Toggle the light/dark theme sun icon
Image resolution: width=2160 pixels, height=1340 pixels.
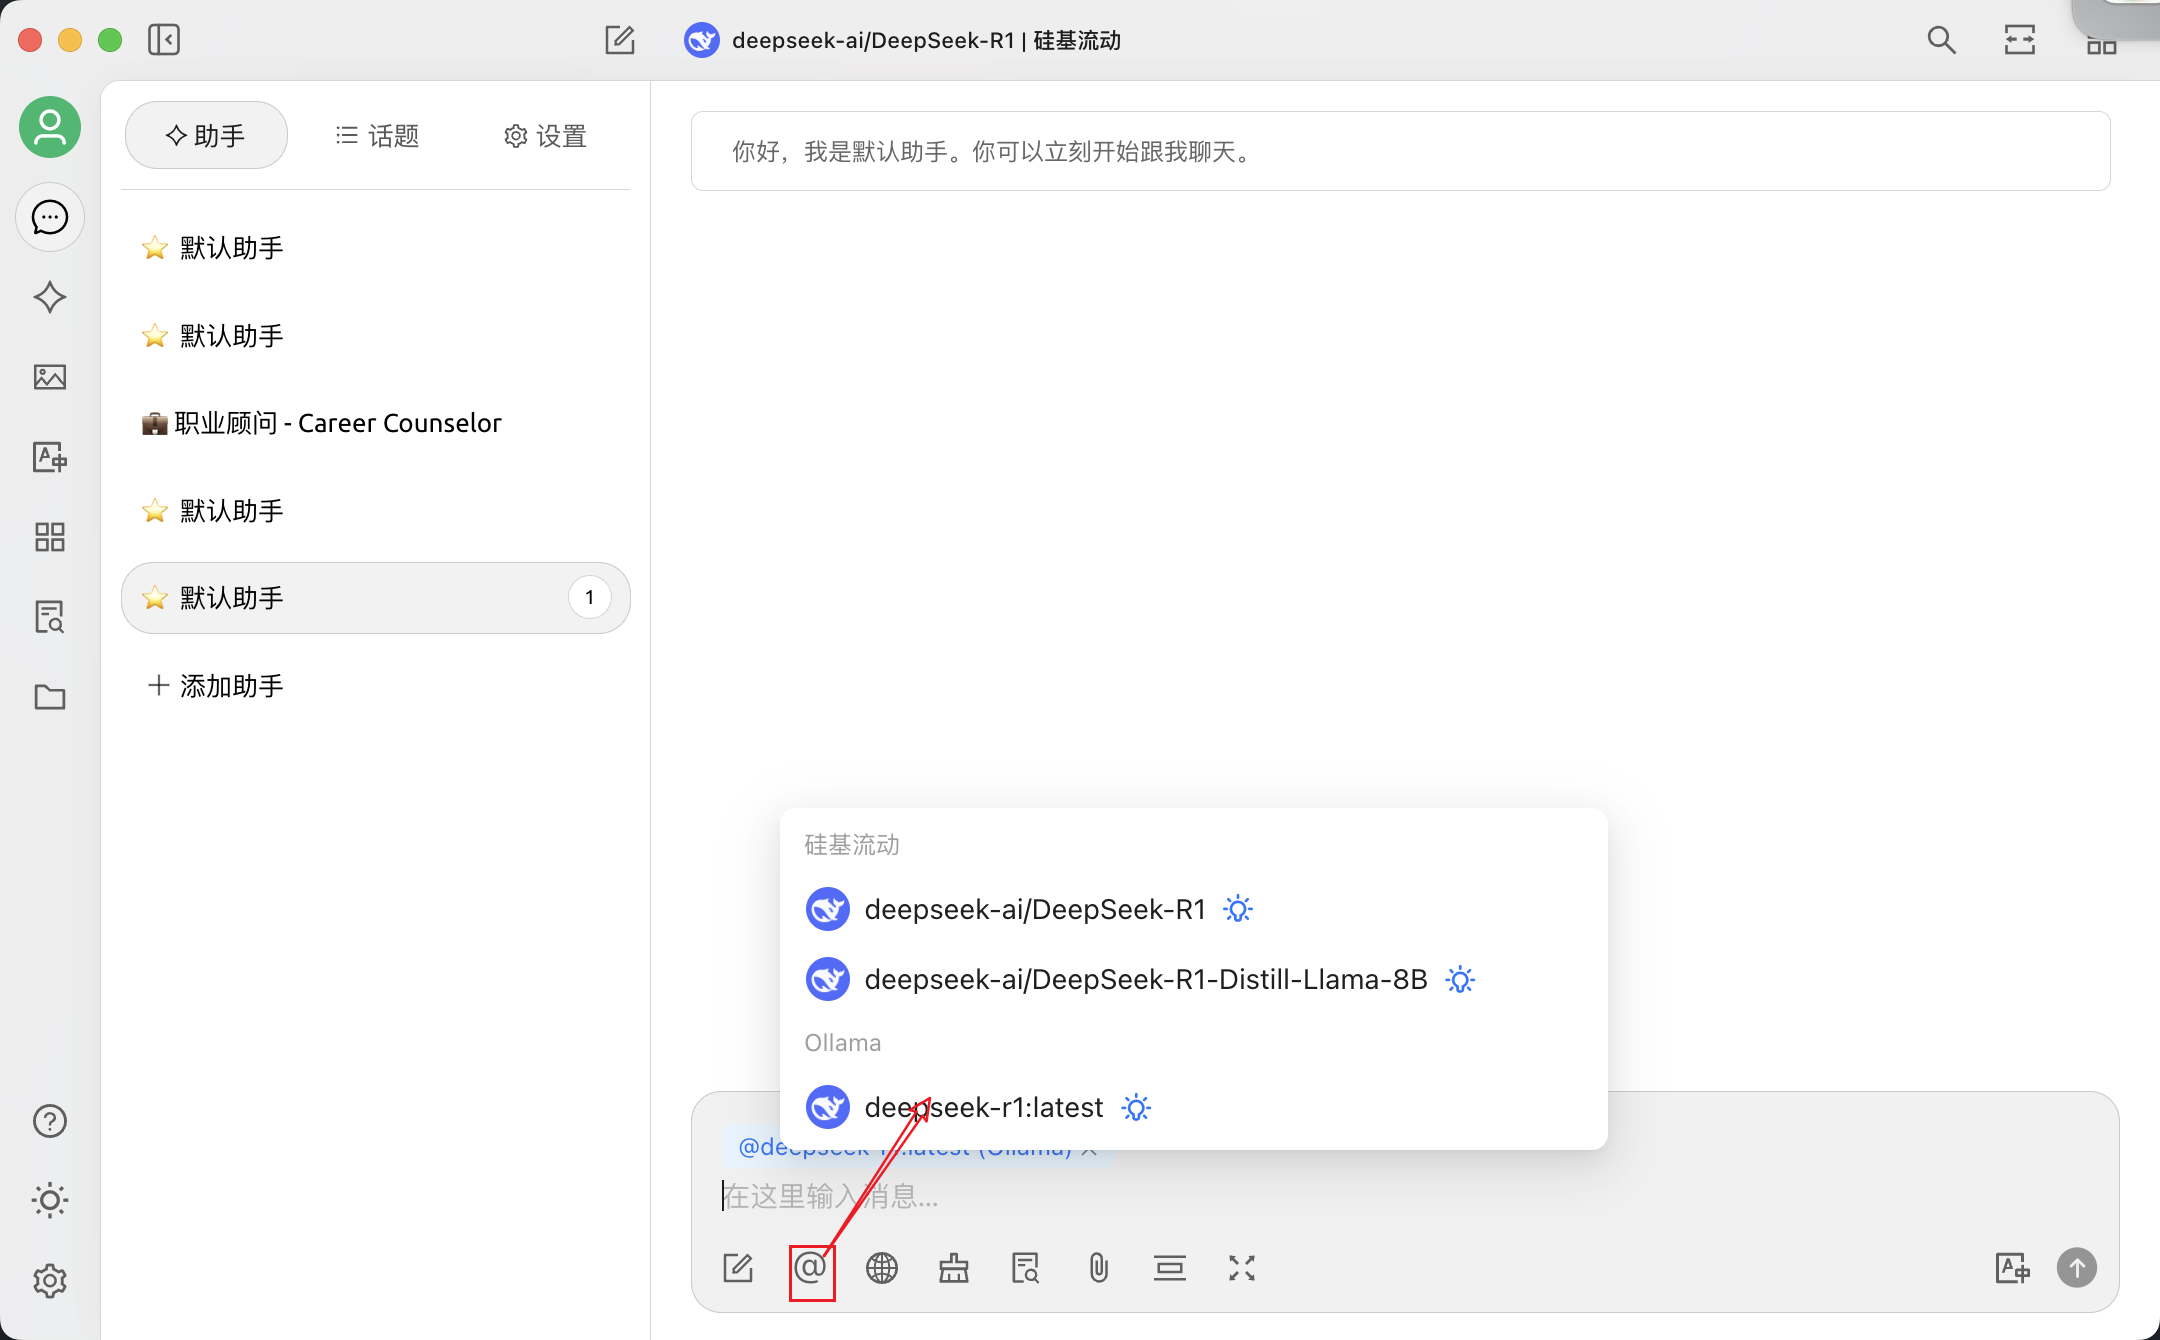click(50, 1200)
